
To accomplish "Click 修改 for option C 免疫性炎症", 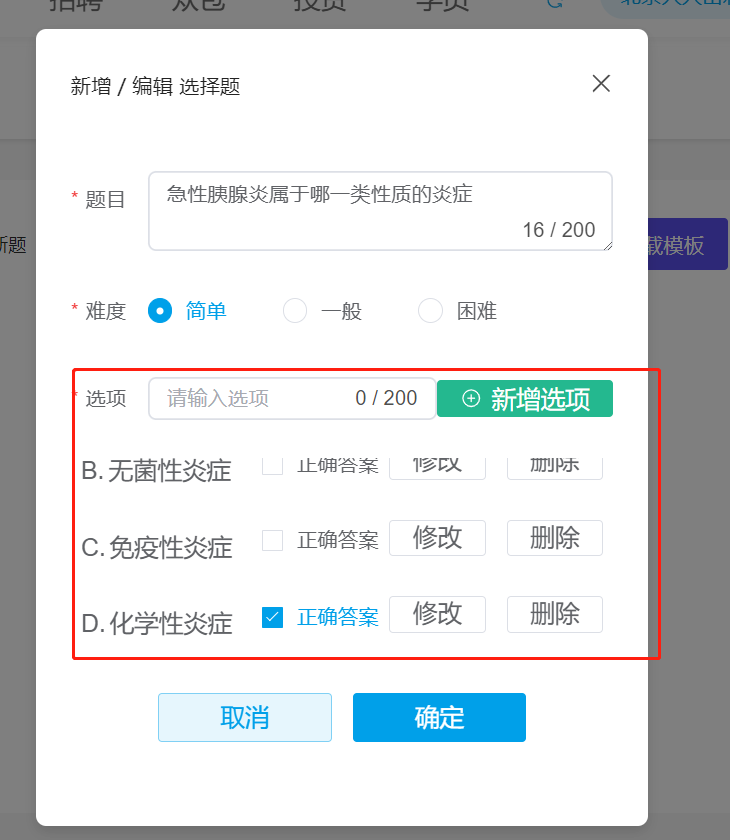I will 437,538.
